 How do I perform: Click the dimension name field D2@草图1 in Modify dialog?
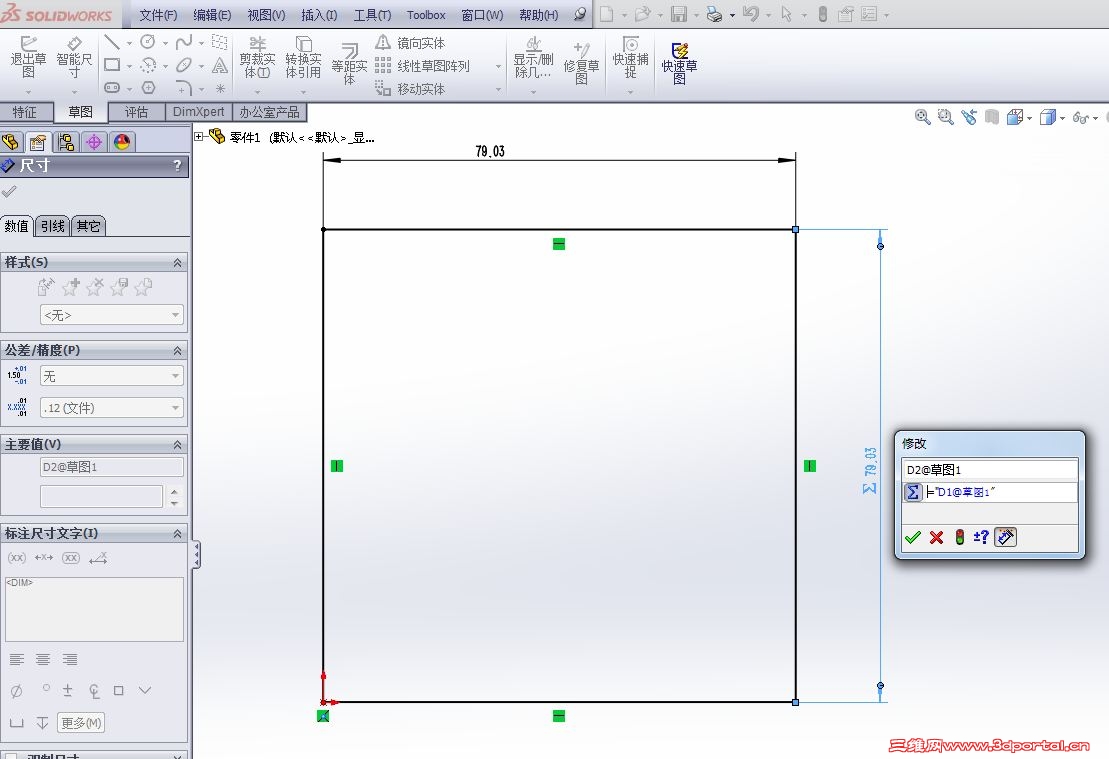pyautogui.click(x=989, y=470)
